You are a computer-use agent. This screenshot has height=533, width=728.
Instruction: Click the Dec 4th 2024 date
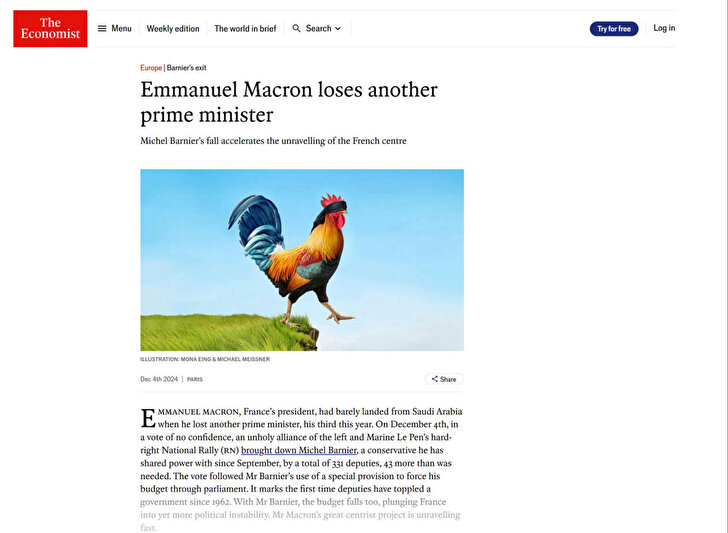click(x=159, y=379)
